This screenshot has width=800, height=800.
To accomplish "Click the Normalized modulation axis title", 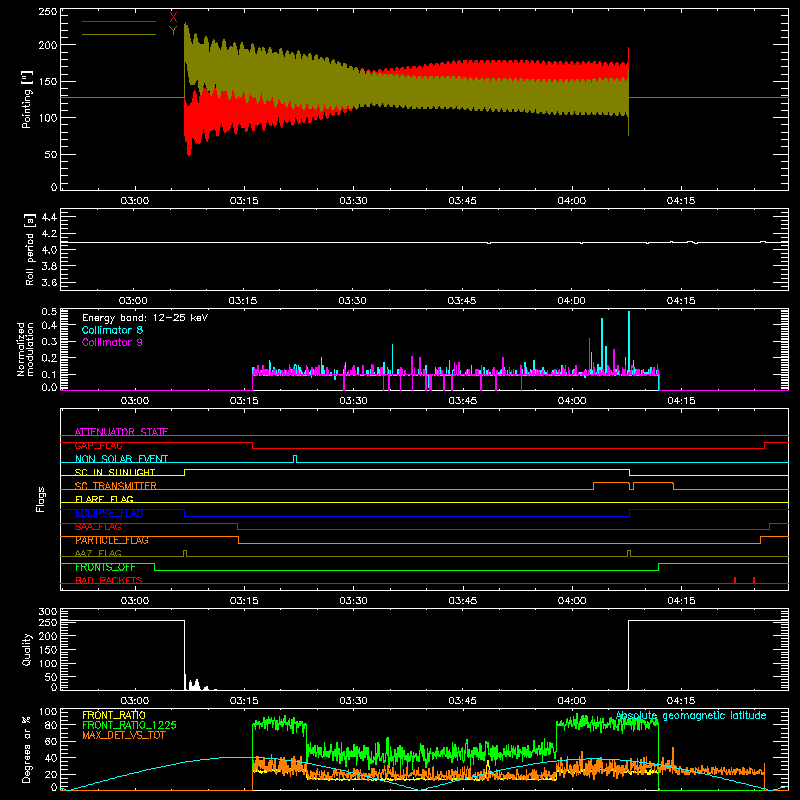I will click(x=25, y=349).
